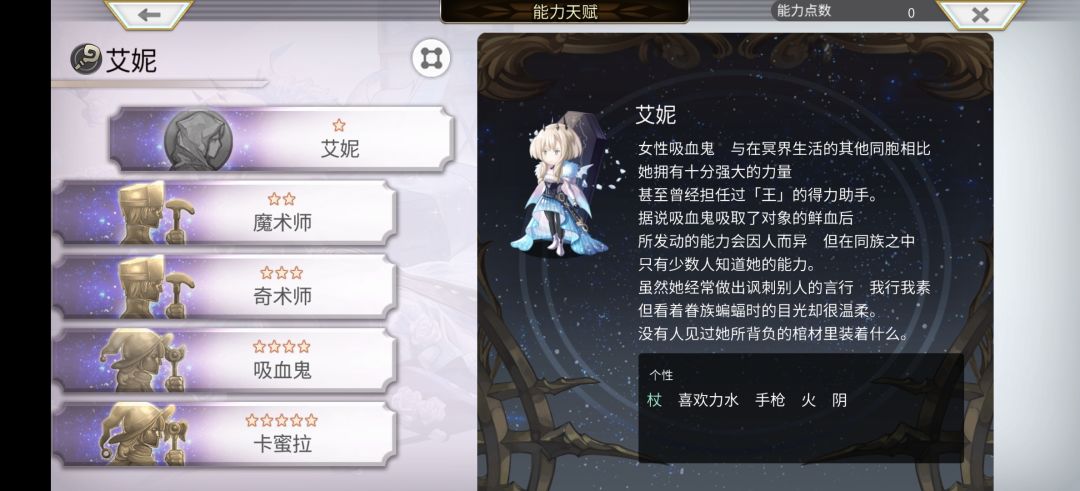Tap the hooded figure icon on 艾妮
This screenshot has width=1080, height=491.
coord(198,140)
